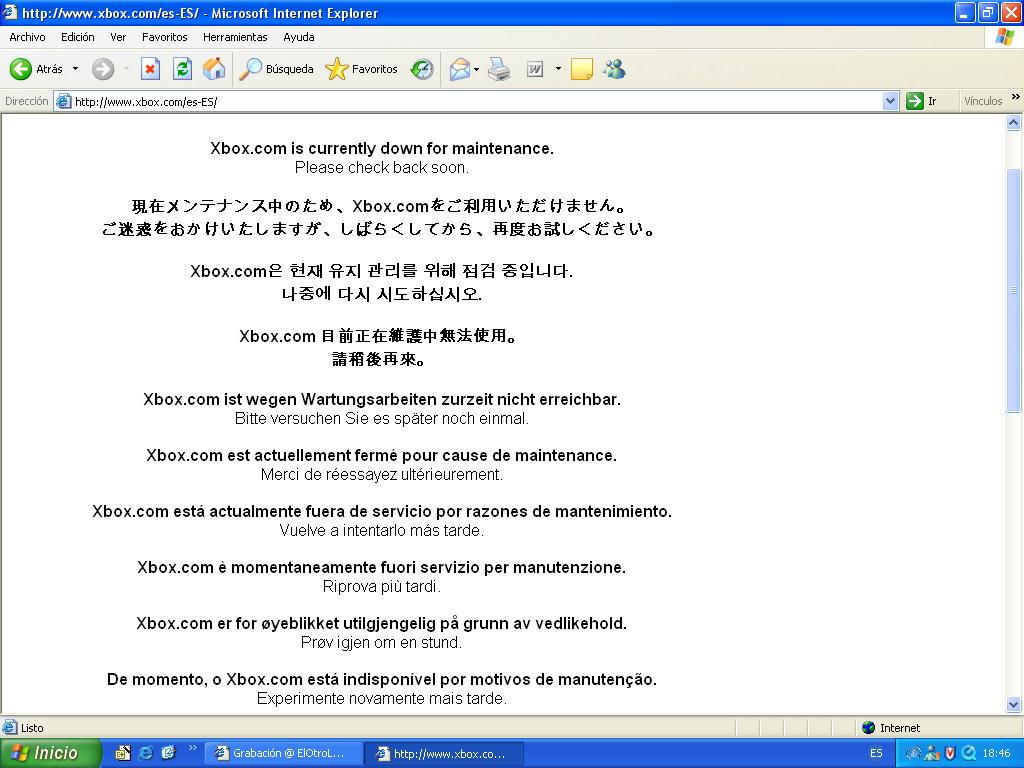Click the Messenger tray icon
The image size is (1024, 768).
[x=932, y=753]
